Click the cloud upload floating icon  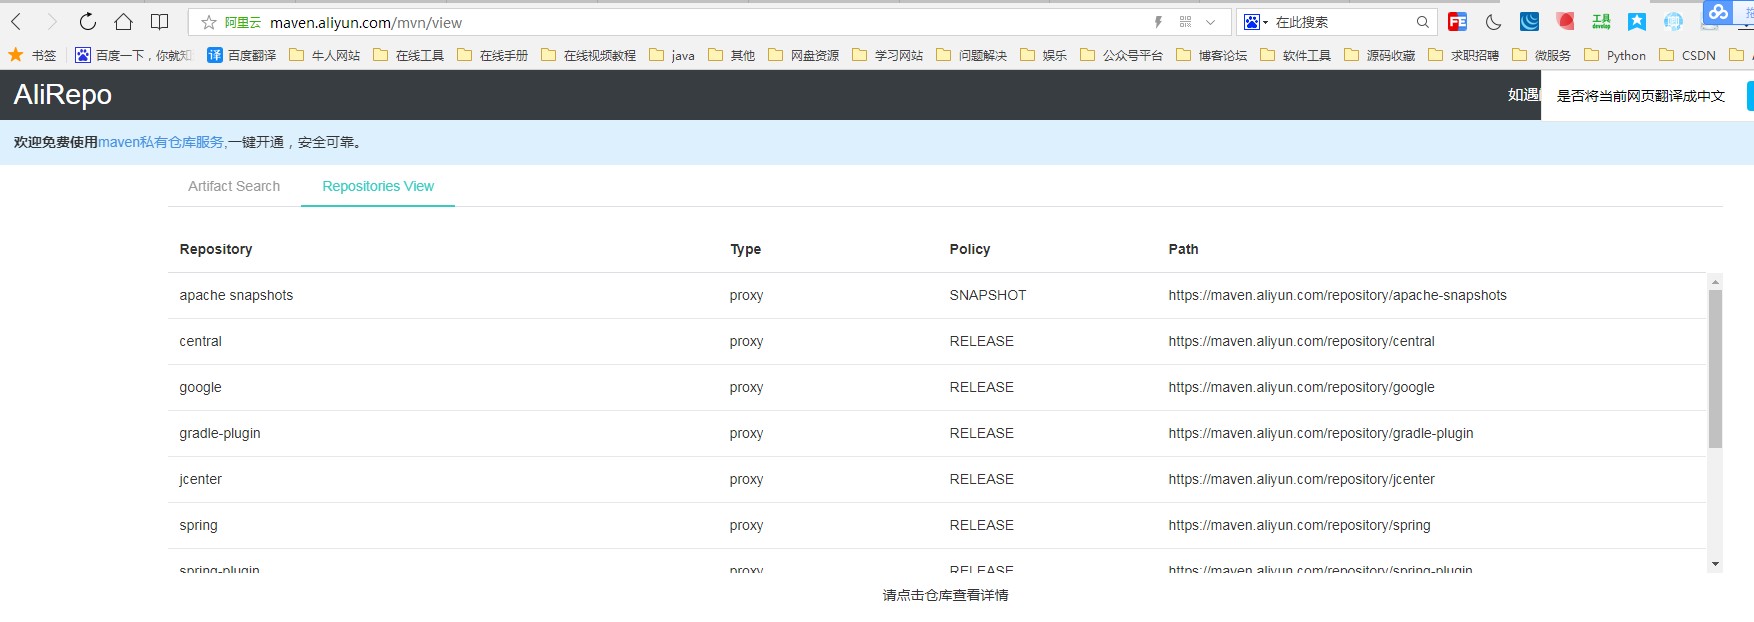pyautogui.click(x=1718, y=12)
